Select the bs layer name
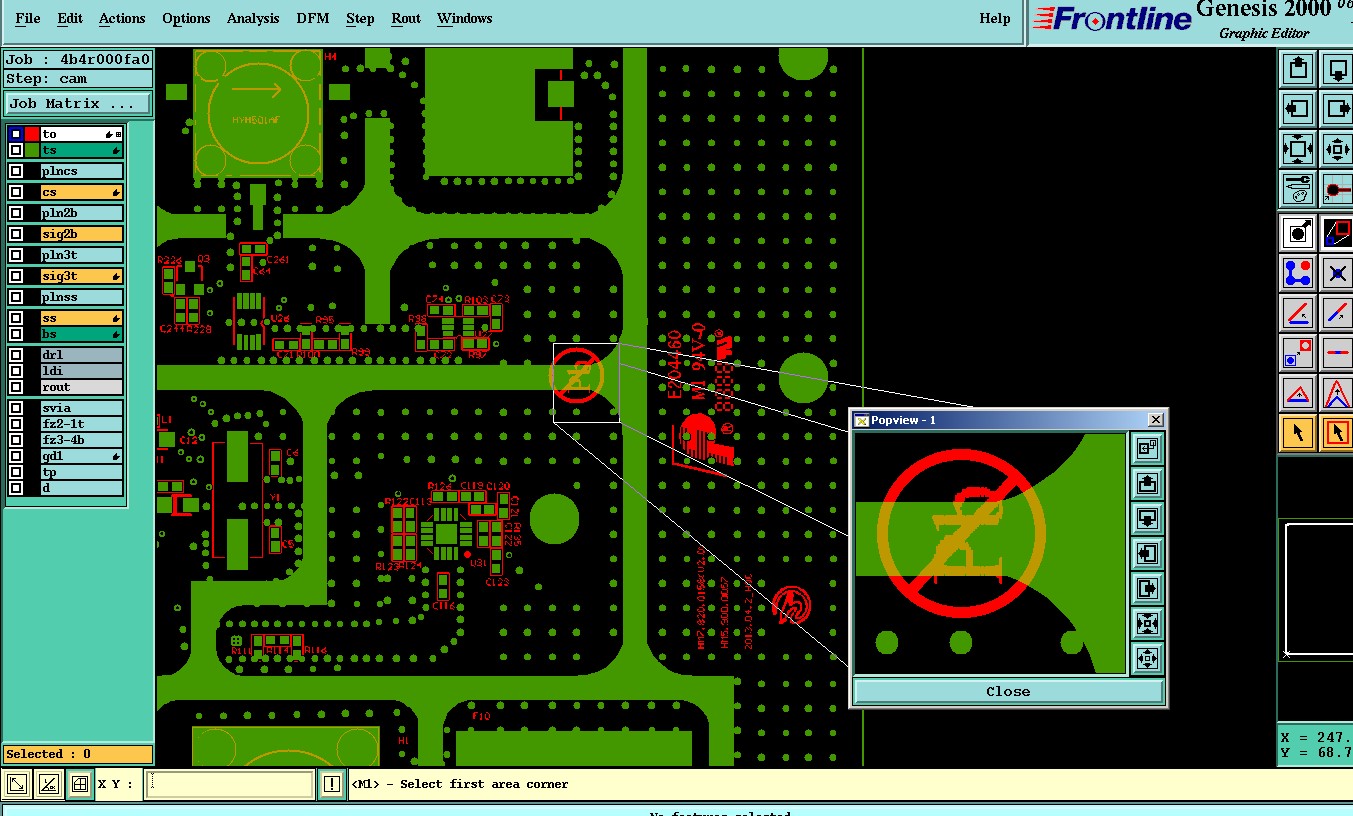This screenshot has width=1353, height=816. pos(81,334)
